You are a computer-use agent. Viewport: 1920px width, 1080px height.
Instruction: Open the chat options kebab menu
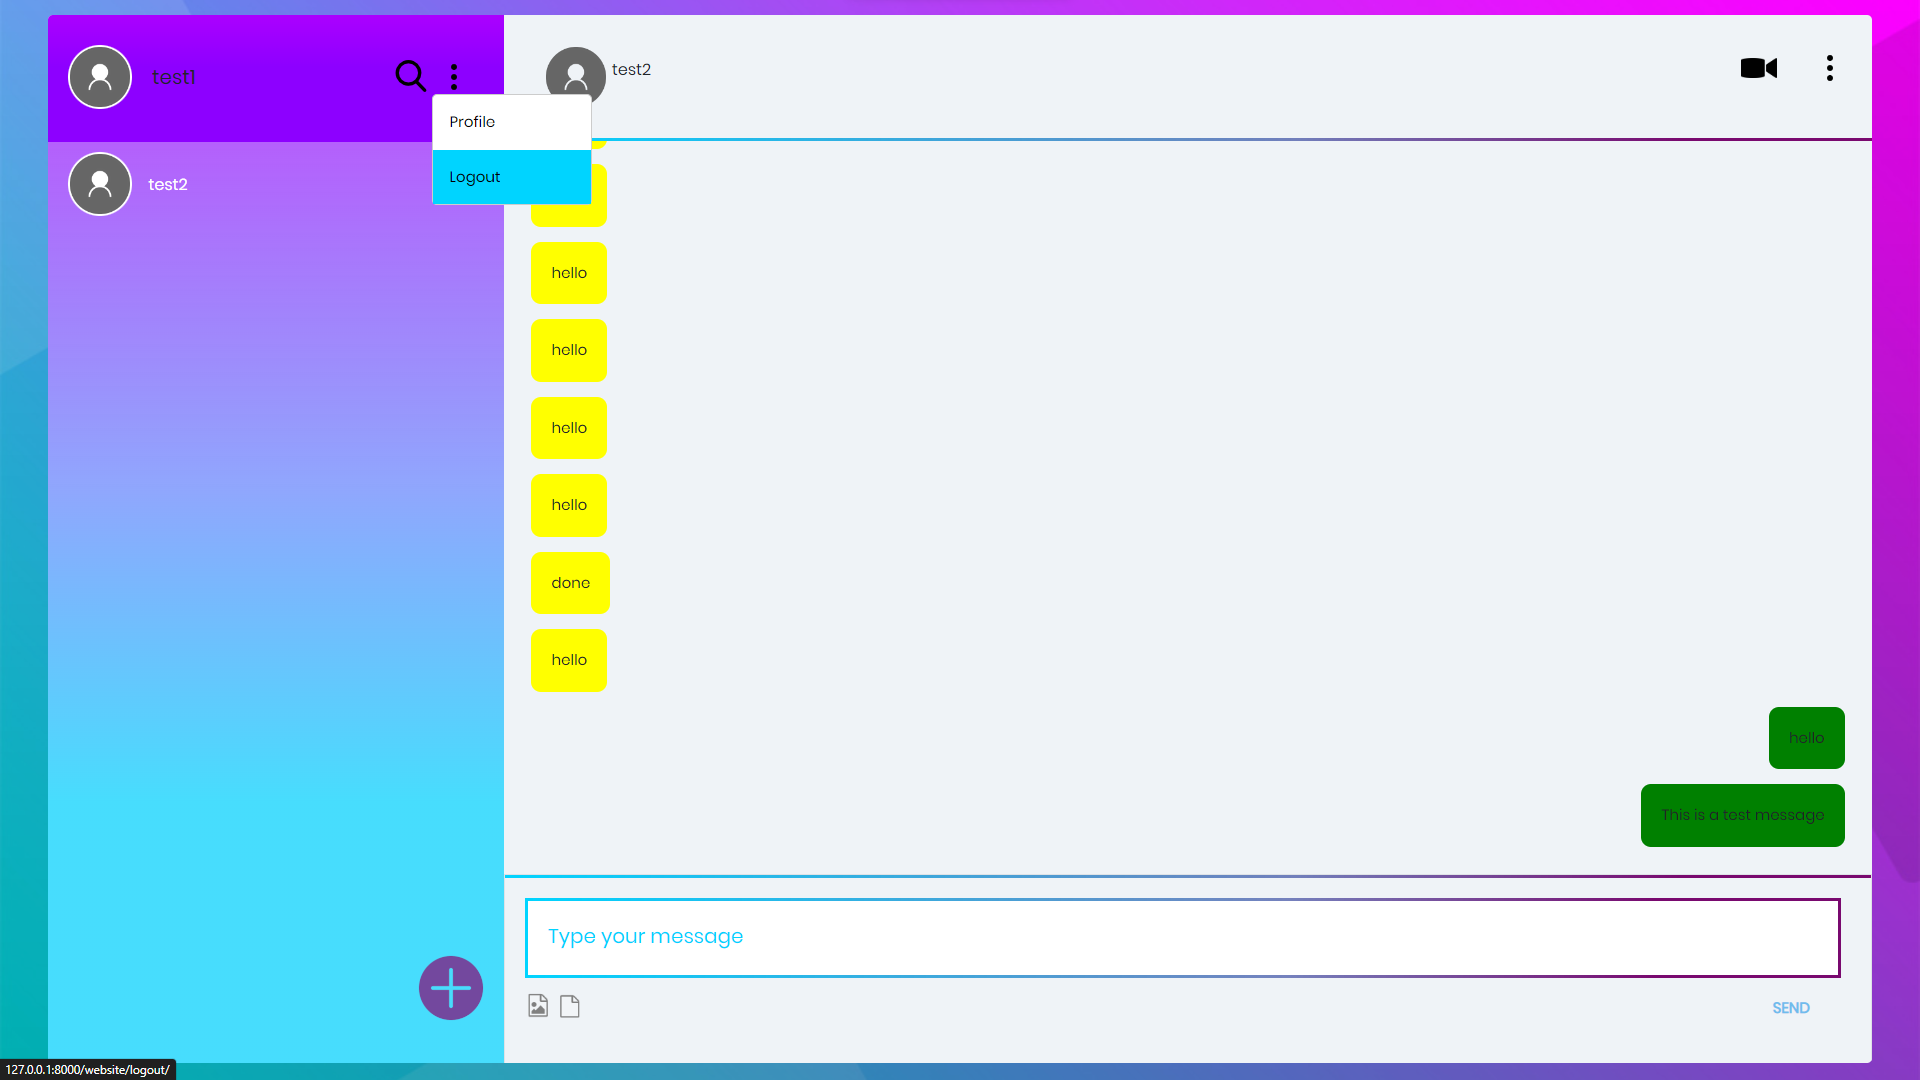1830,68
